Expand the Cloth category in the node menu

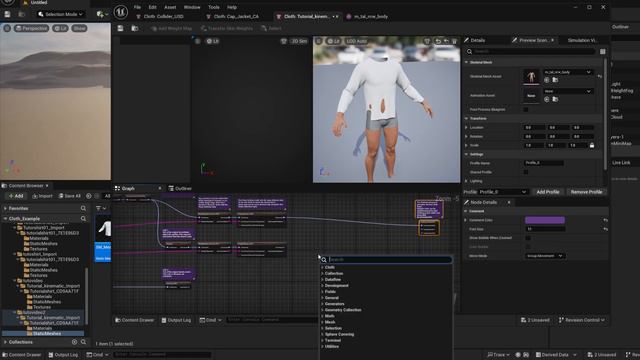click(322, 267)
